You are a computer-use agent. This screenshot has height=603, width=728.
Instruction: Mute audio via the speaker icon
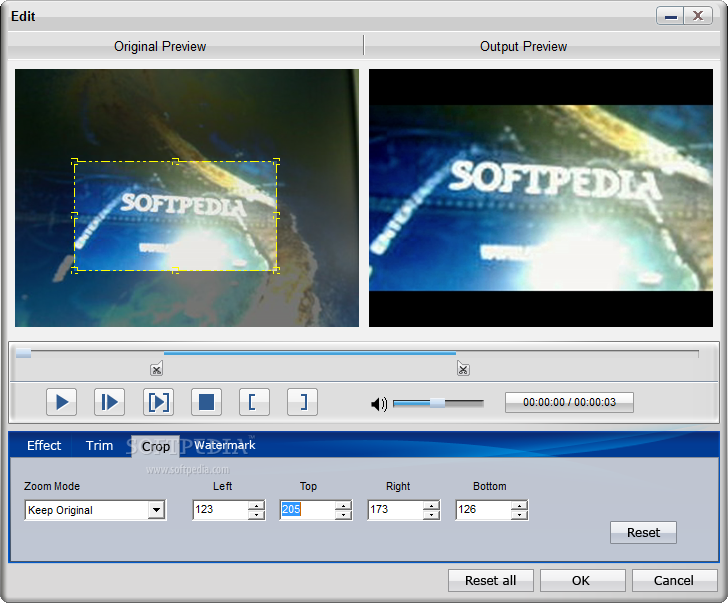(x=378, y=404)
